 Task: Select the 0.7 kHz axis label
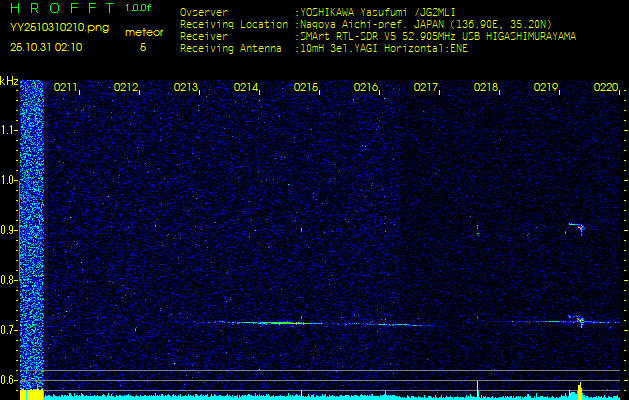click(x=9, y=330)
